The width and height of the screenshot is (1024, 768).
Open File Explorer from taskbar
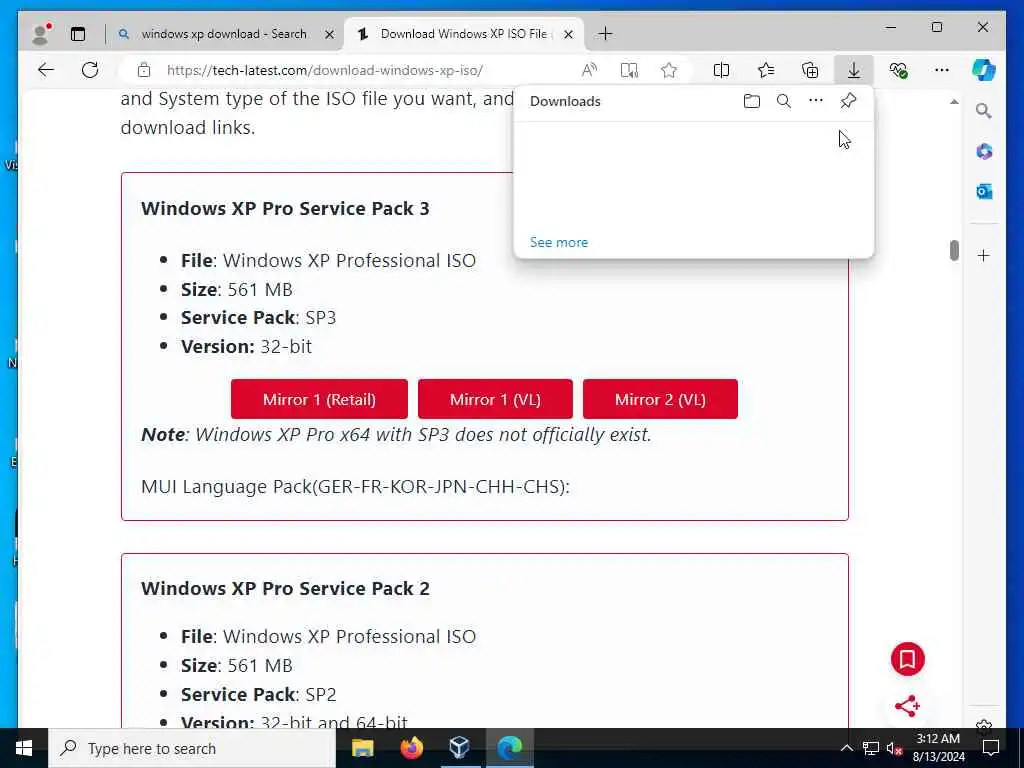(x=362, y=748)
